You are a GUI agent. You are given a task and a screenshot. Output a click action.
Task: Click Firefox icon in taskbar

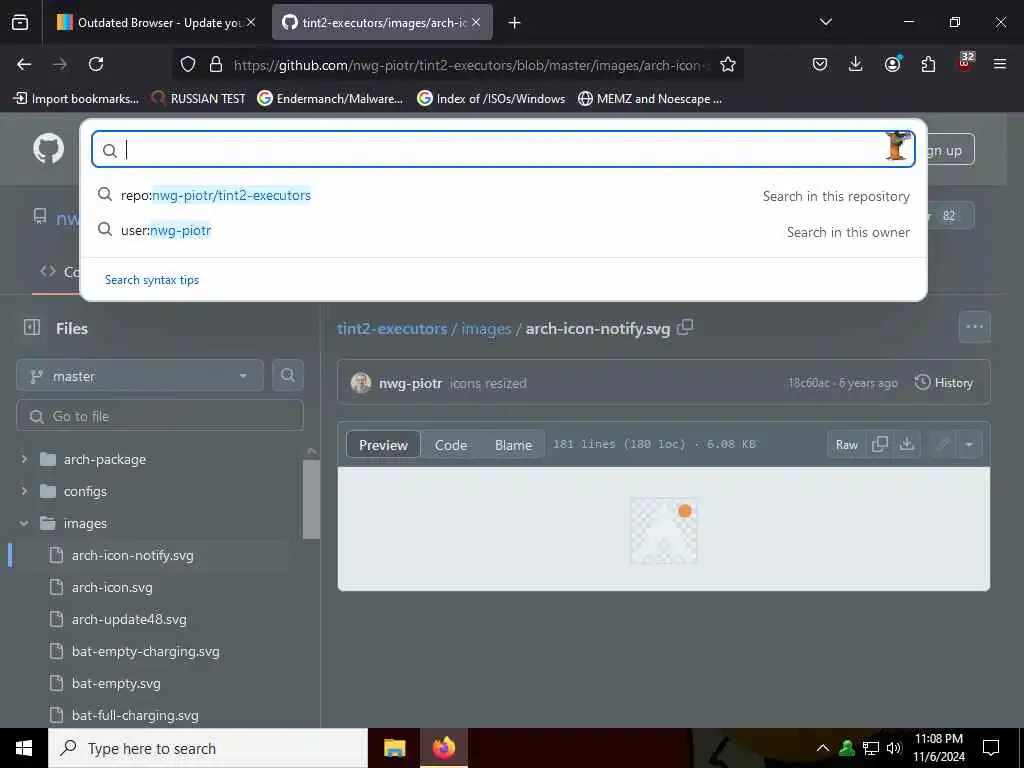pos(443,748)
